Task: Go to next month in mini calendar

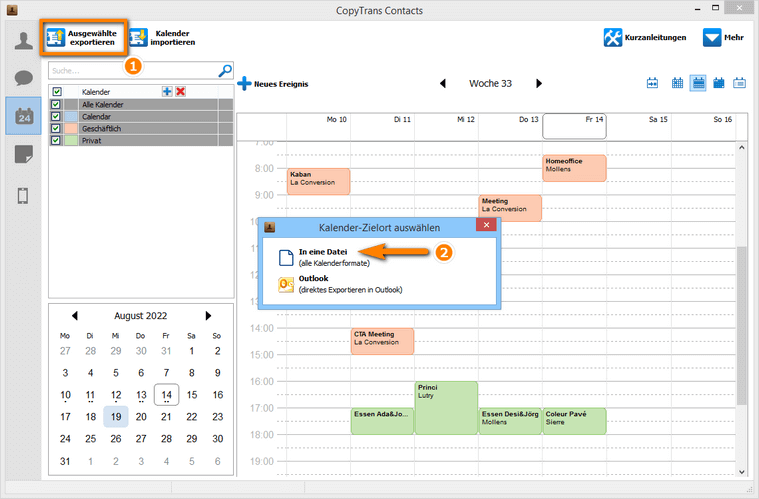Action: pos(208,316)
